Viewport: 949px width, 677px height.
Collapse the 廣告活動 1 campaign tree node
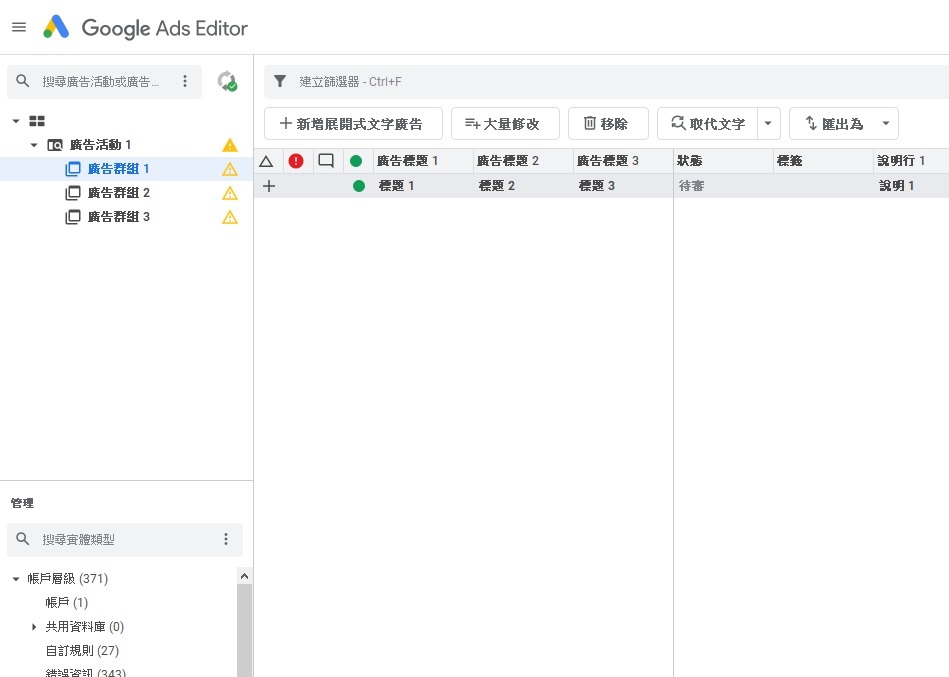34,145
